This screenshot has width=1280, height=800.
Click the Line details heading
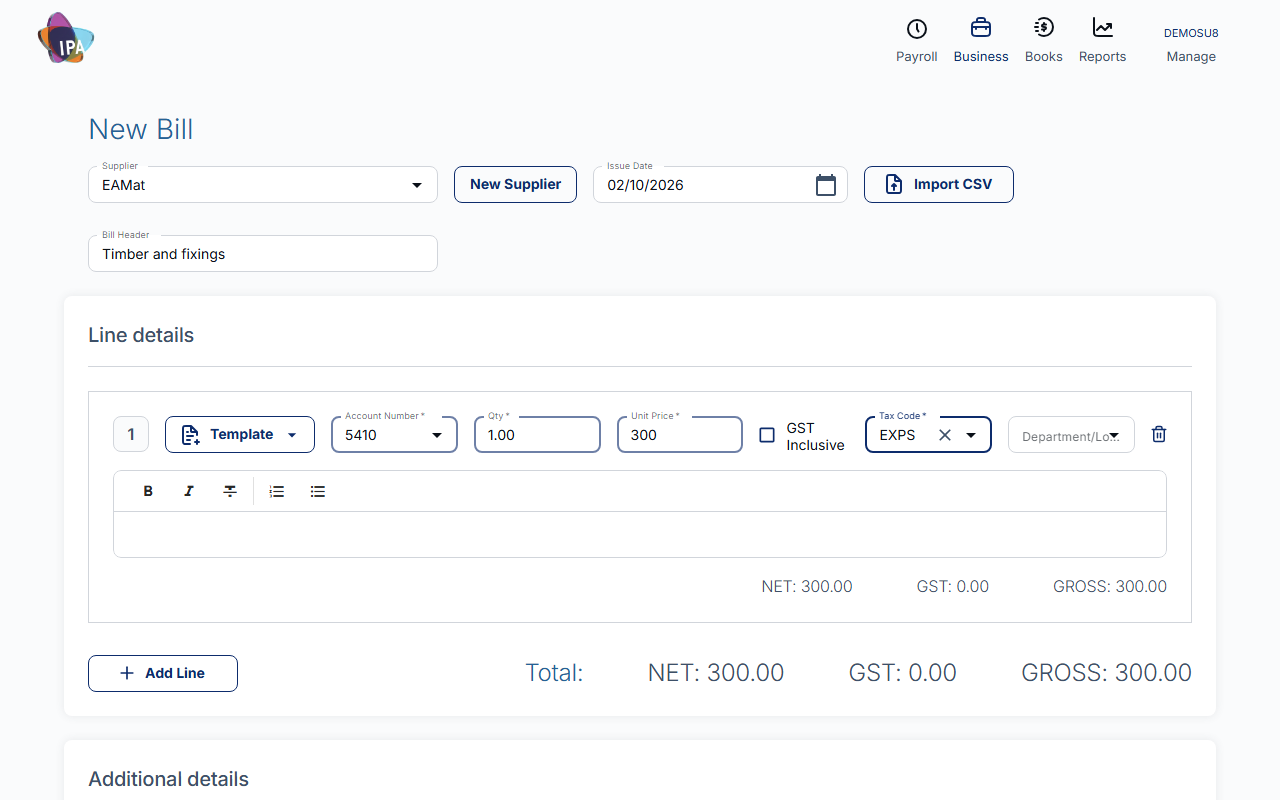coord(141,335)
